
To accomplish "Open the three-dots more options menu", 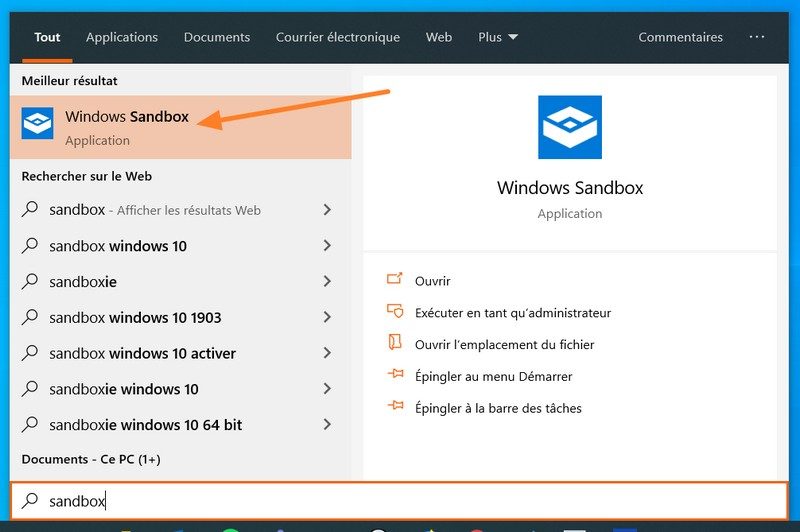I will (x=757, y=37).
